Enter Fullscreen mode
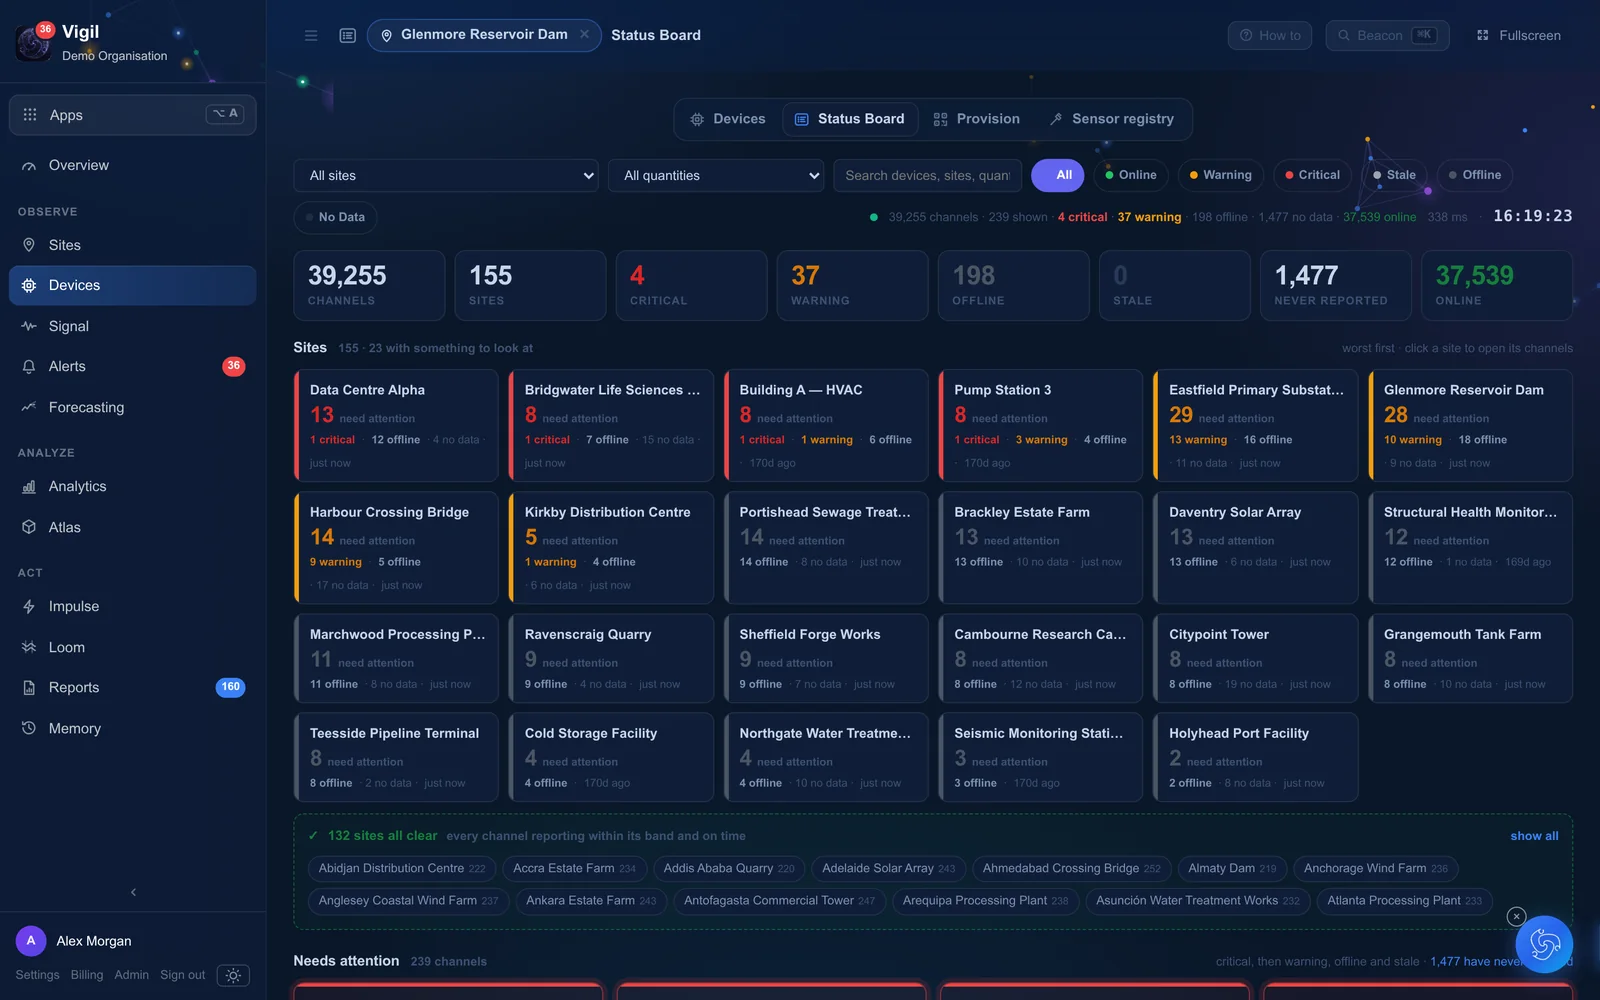 (x=1519, y=36)
